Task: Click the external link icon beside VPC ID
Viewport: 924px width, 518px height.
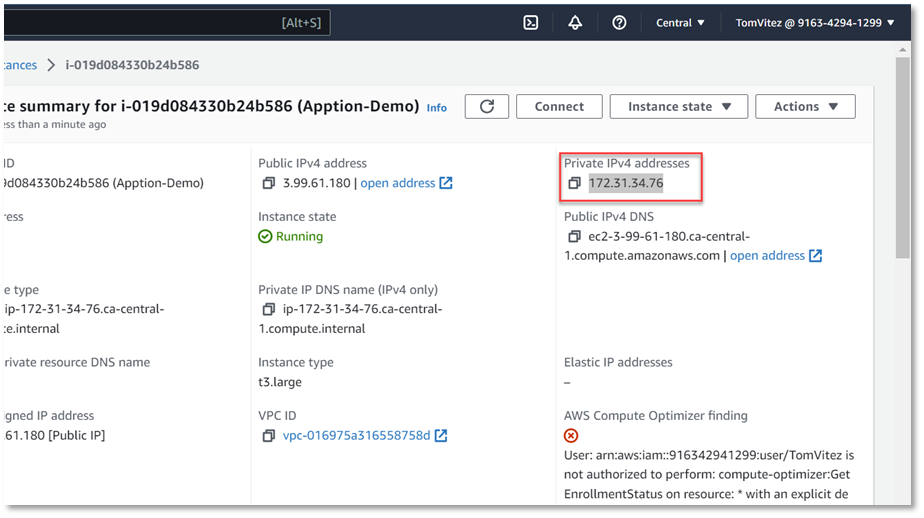Action: (x=441, y=436)
